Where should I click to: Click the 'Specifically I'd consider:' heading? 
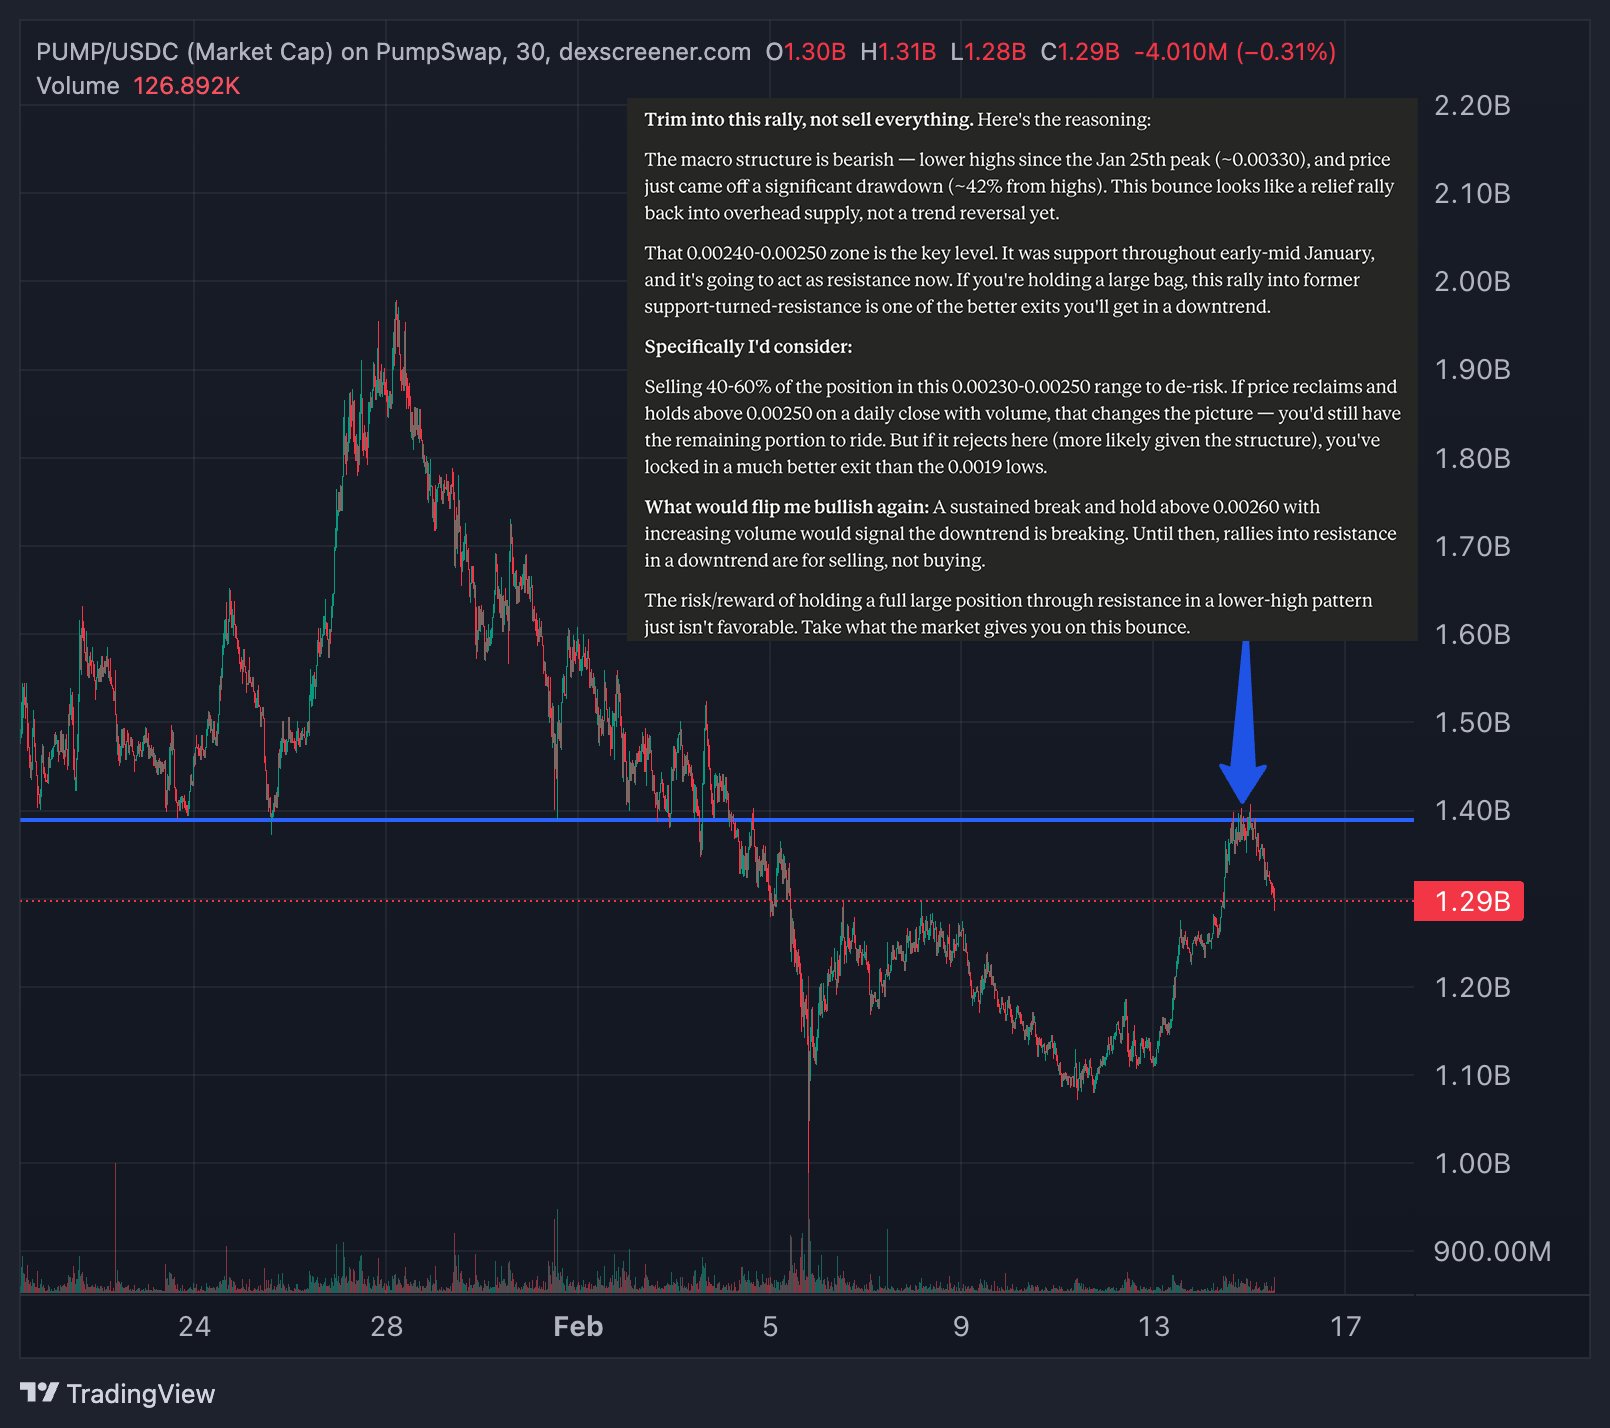point(748,346)
